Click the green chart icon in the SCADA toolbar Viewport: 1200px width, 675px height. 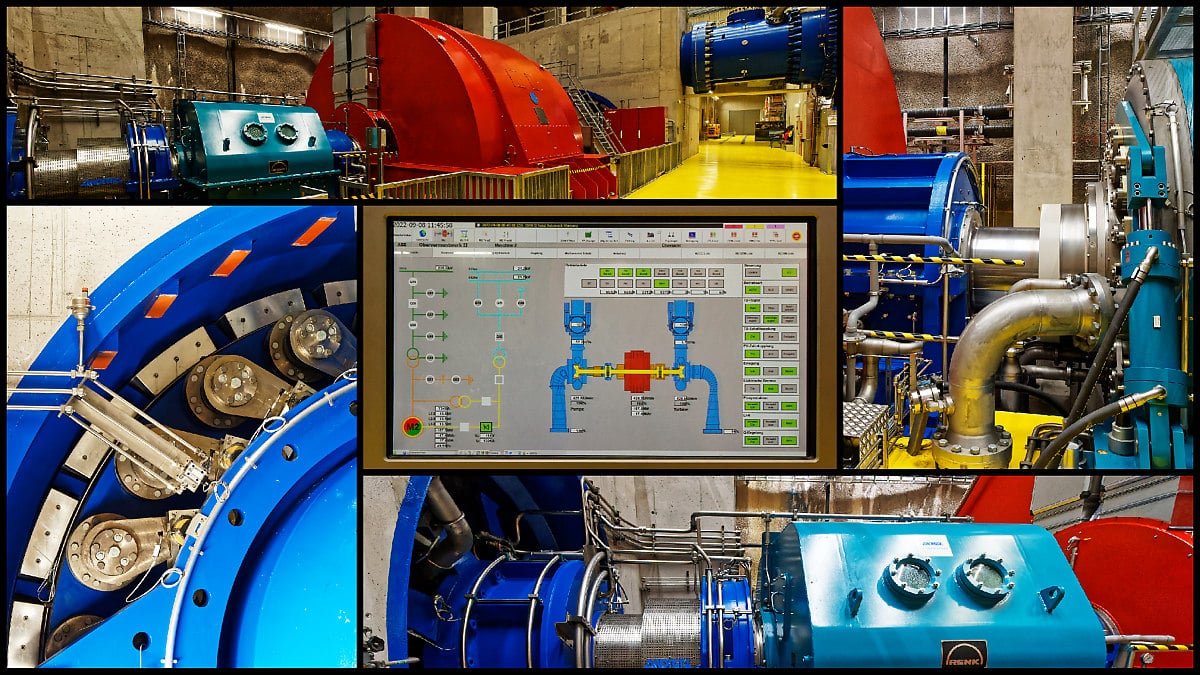click(x=587, y=236)
